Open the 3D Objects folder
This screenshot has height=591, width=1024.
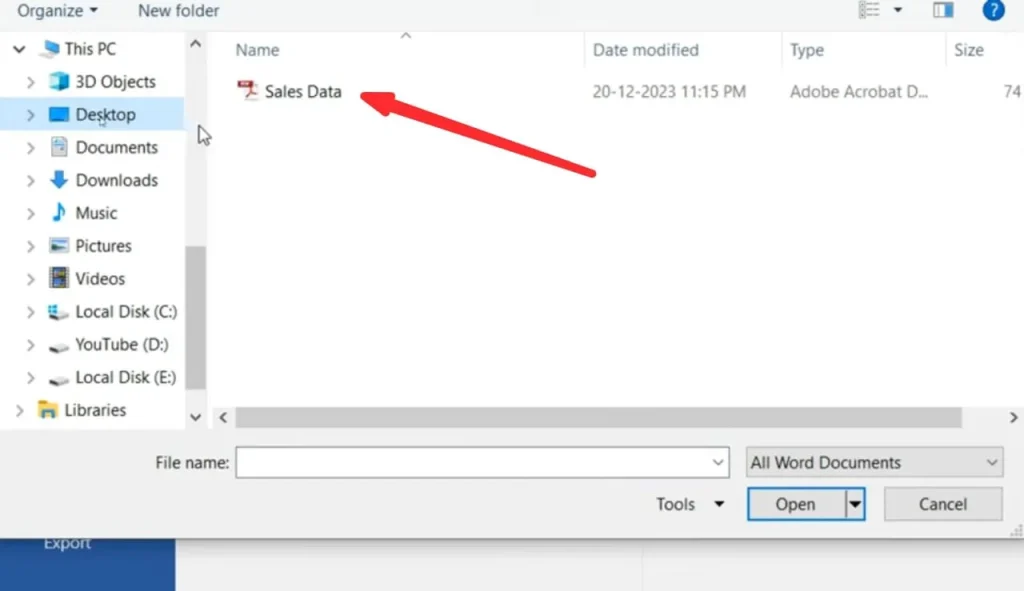[116, 82]
